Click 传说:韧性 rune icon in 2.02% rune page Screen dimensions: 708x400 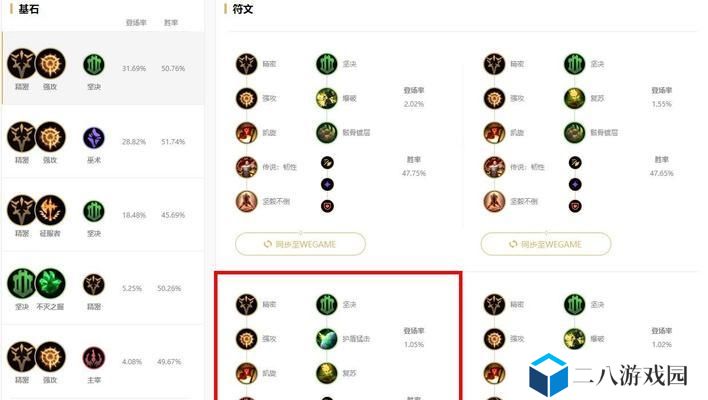coord(247,167)
